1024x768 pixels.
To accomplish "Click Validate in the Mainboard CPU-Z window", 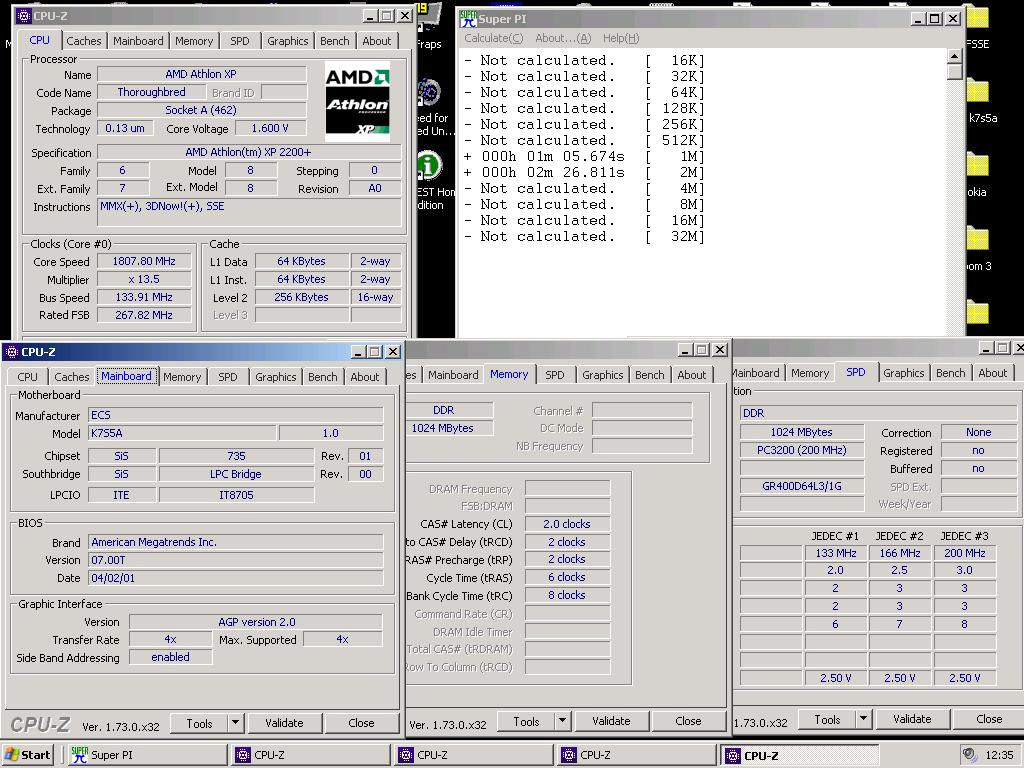I will [x=284, y=723].
